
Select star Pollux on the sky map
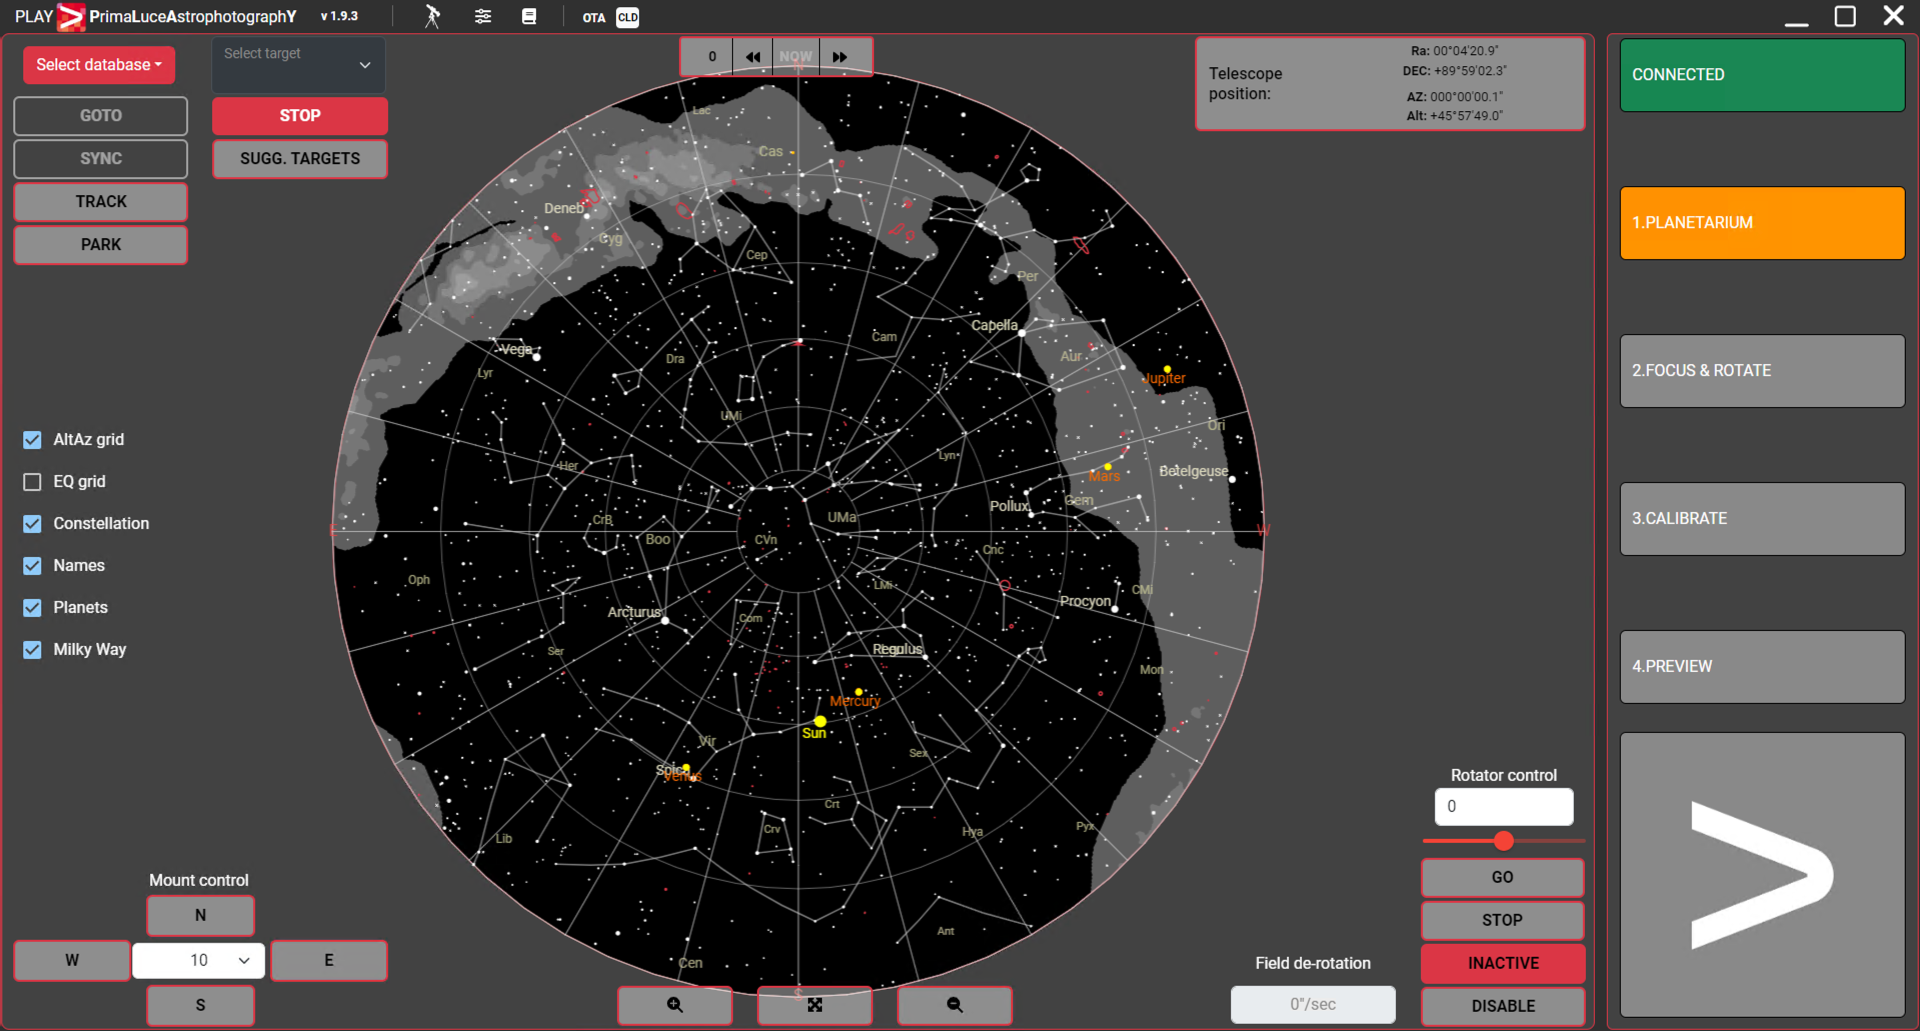click(x=1032, y=513)
